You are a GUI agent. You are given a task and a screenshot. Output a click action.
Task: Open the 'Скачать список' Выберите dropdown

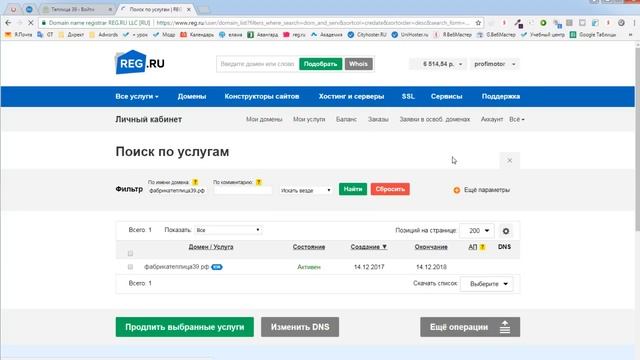click(x=486, y=284)
